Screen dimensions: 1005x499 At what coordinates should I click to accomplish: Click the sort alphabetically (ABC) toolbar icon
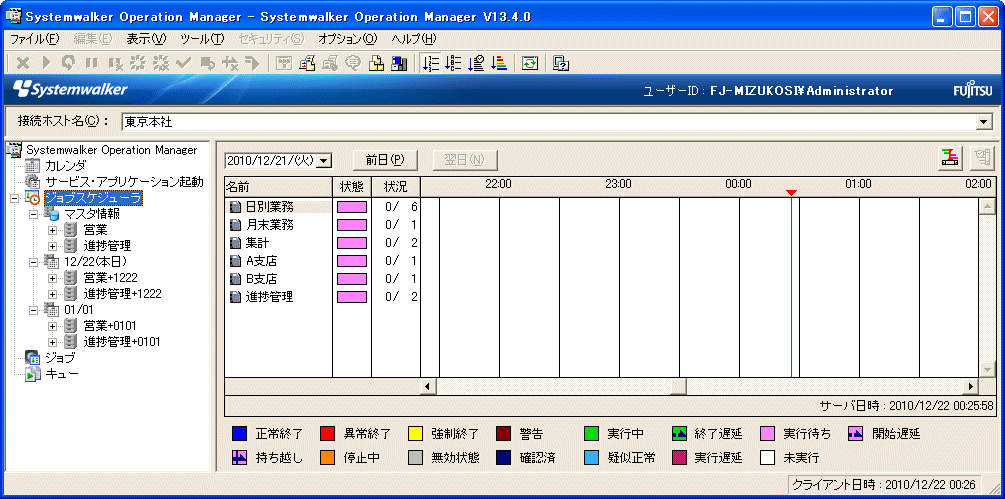click(x=454, y=63)
